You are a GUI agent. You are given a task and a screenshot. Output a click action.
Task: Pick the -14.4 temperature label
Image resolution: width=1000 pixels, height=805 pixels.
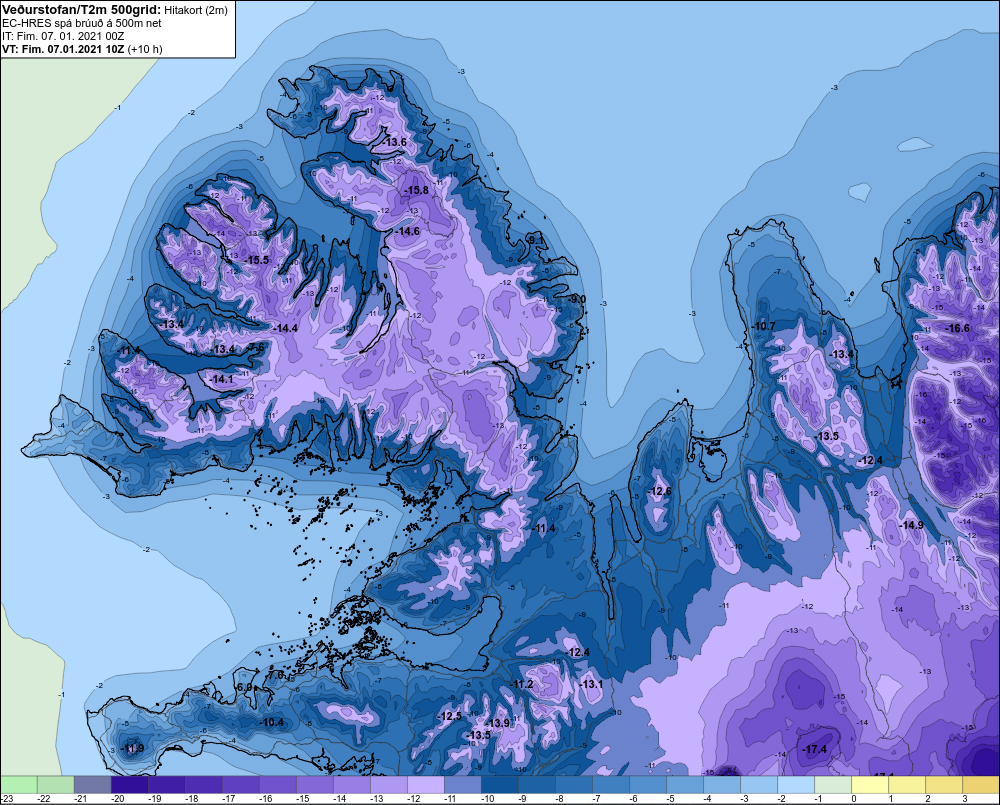(x=286, y=328)
